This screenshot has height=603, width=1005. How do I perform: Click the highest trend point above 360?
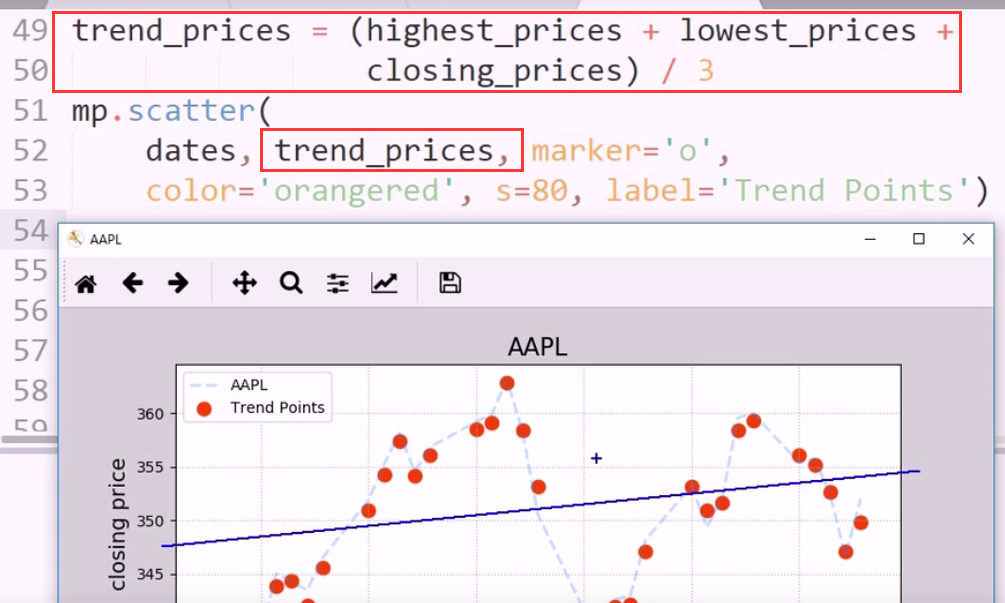click(507, 383)
